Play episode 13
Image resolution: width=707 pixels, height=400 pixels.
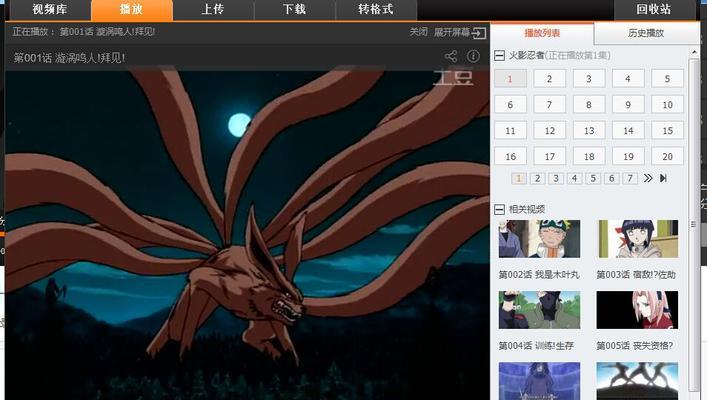589,131
